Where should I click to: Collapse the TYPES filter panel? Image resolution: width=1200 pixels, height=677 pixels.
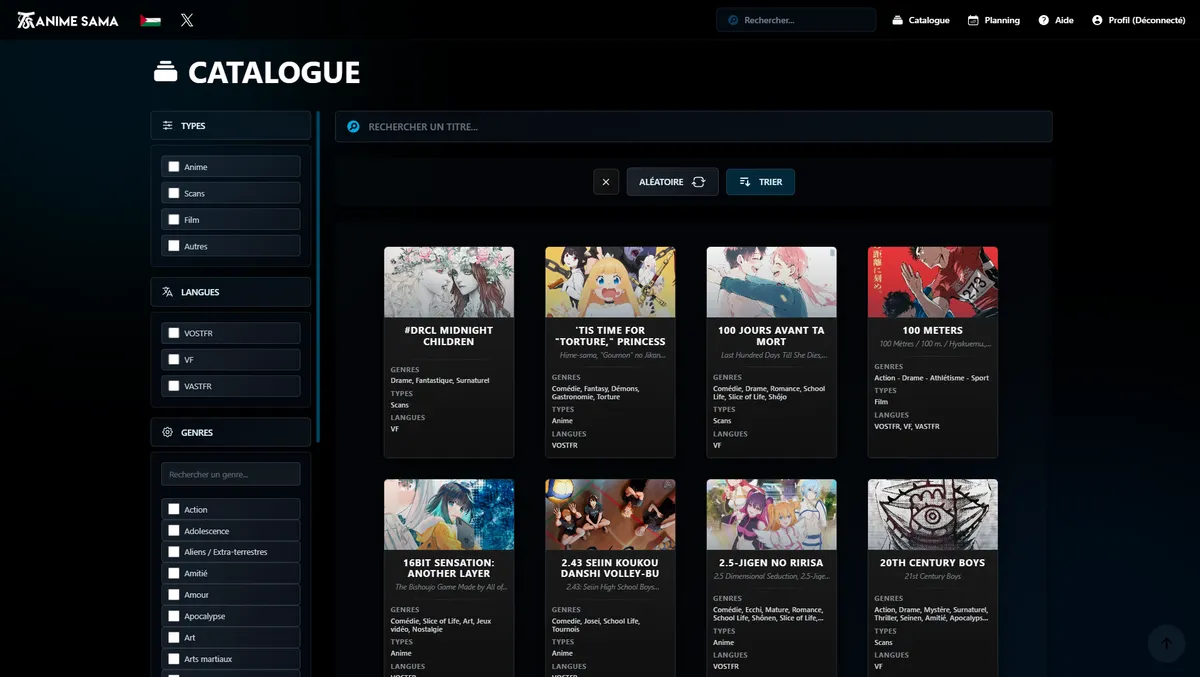click(x=230, y=125)
